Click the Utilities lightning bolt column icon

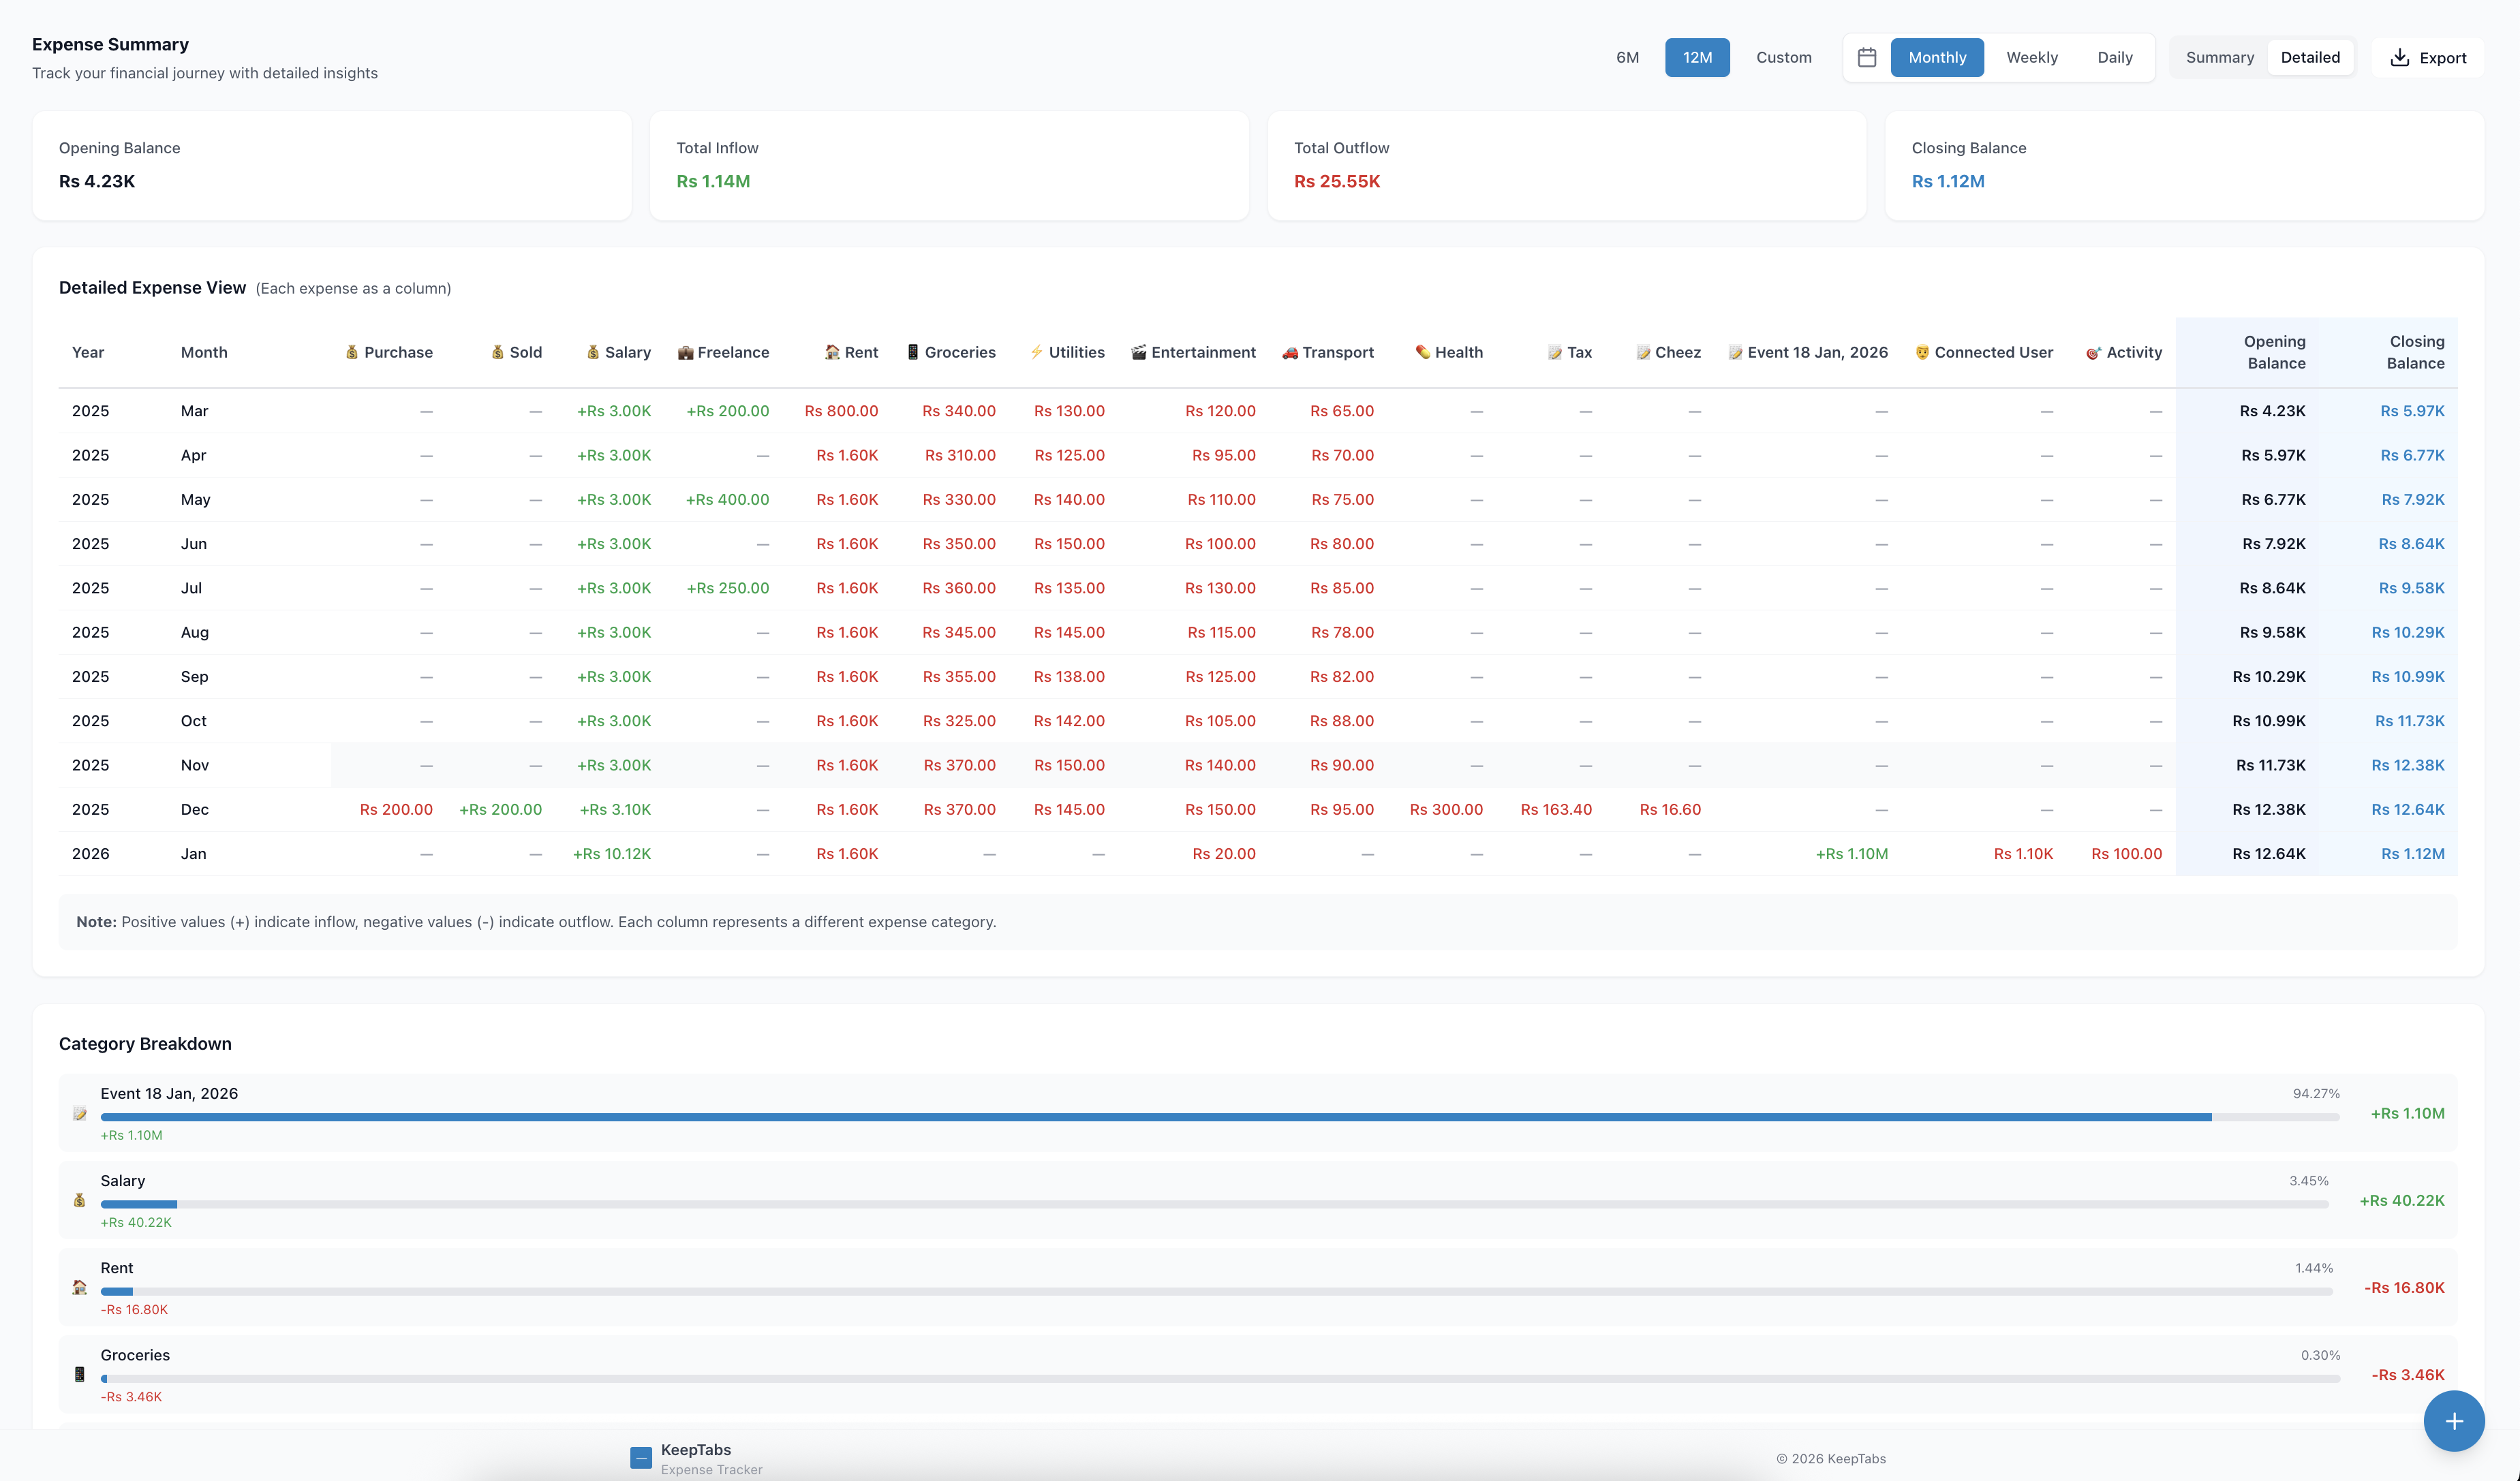click(x=1036, y=352)
